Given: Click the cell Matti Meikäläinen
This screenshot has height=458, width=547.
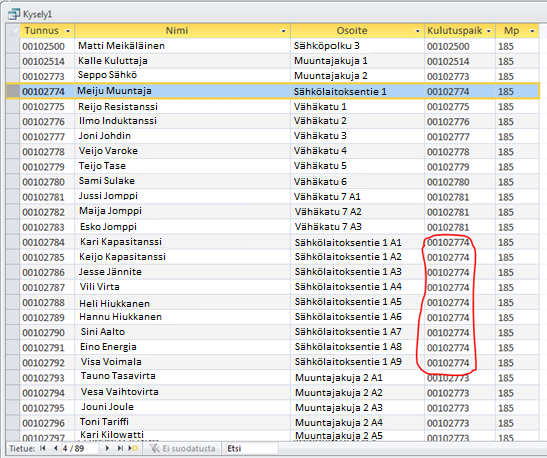Looking at the screenshot, I should tap(182, 46).
